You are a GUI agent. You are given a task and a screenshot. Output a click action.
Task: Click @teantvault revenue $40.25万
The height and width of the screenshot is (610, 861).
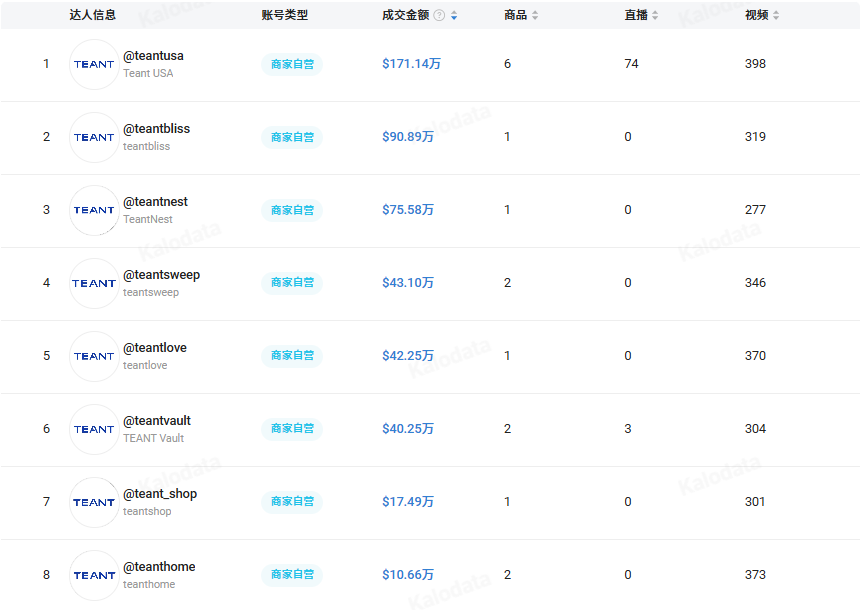coord(406,429)
